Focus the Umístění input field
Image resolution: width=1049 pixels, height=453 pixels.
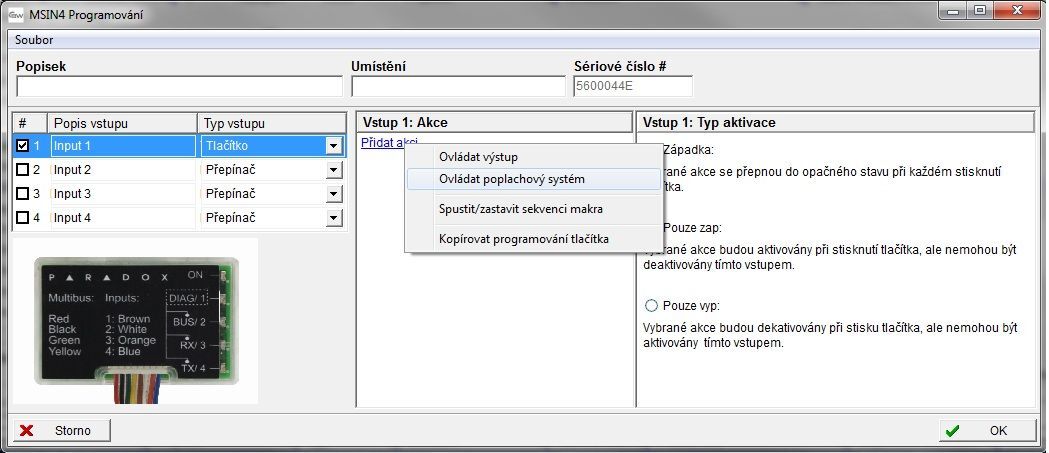pyautogui.click(x=458, y=87)
